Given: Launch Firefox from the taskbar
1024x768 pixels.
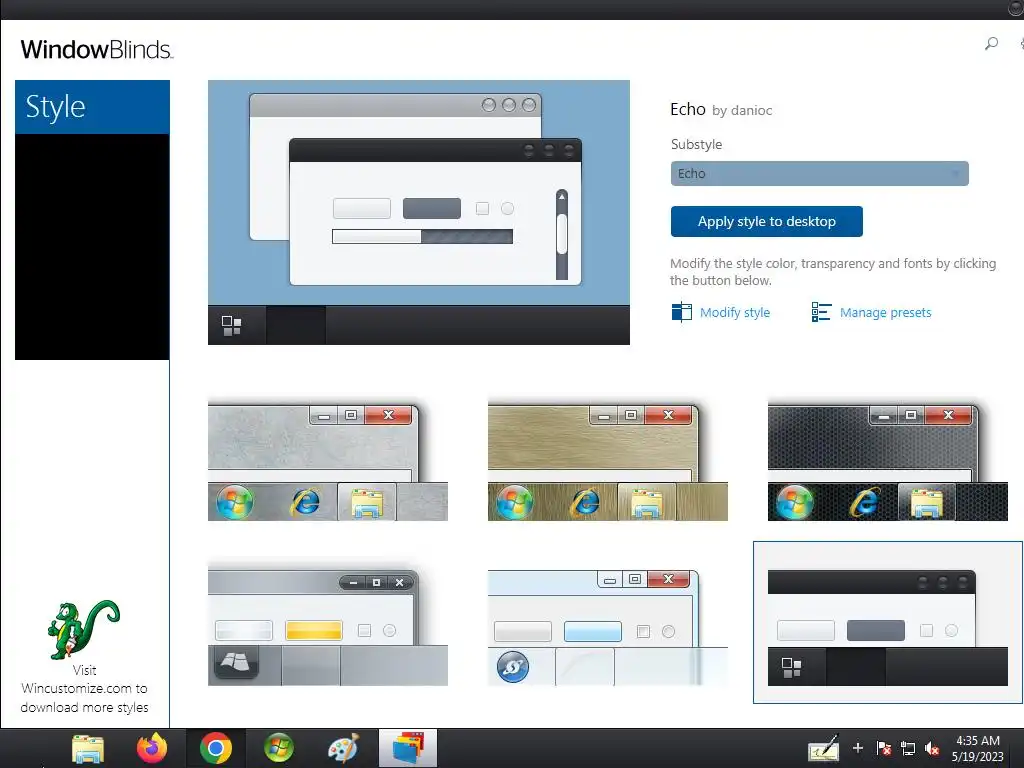Looking at the screenshot, I should (x=152, y=748).
